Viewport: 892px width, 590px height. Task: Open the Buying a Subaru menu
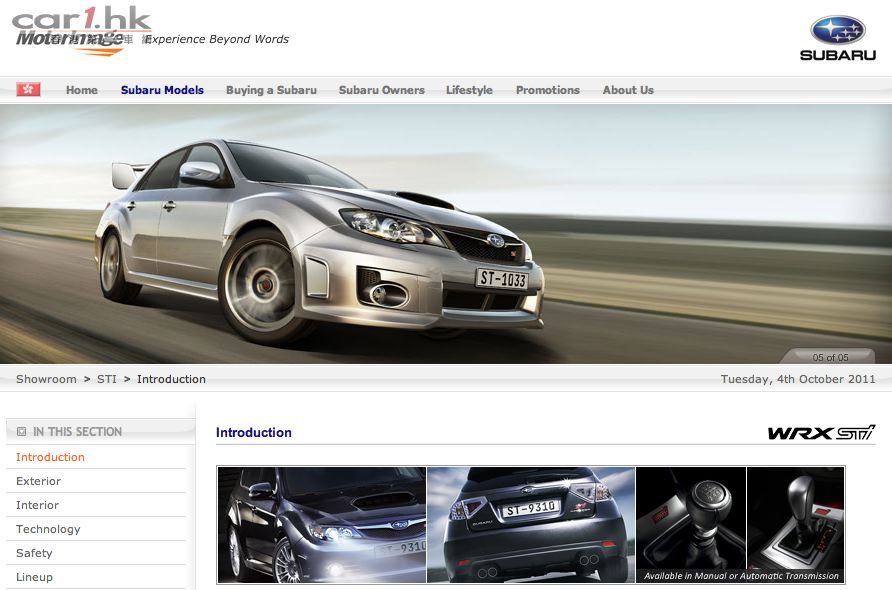coord(271,90)
